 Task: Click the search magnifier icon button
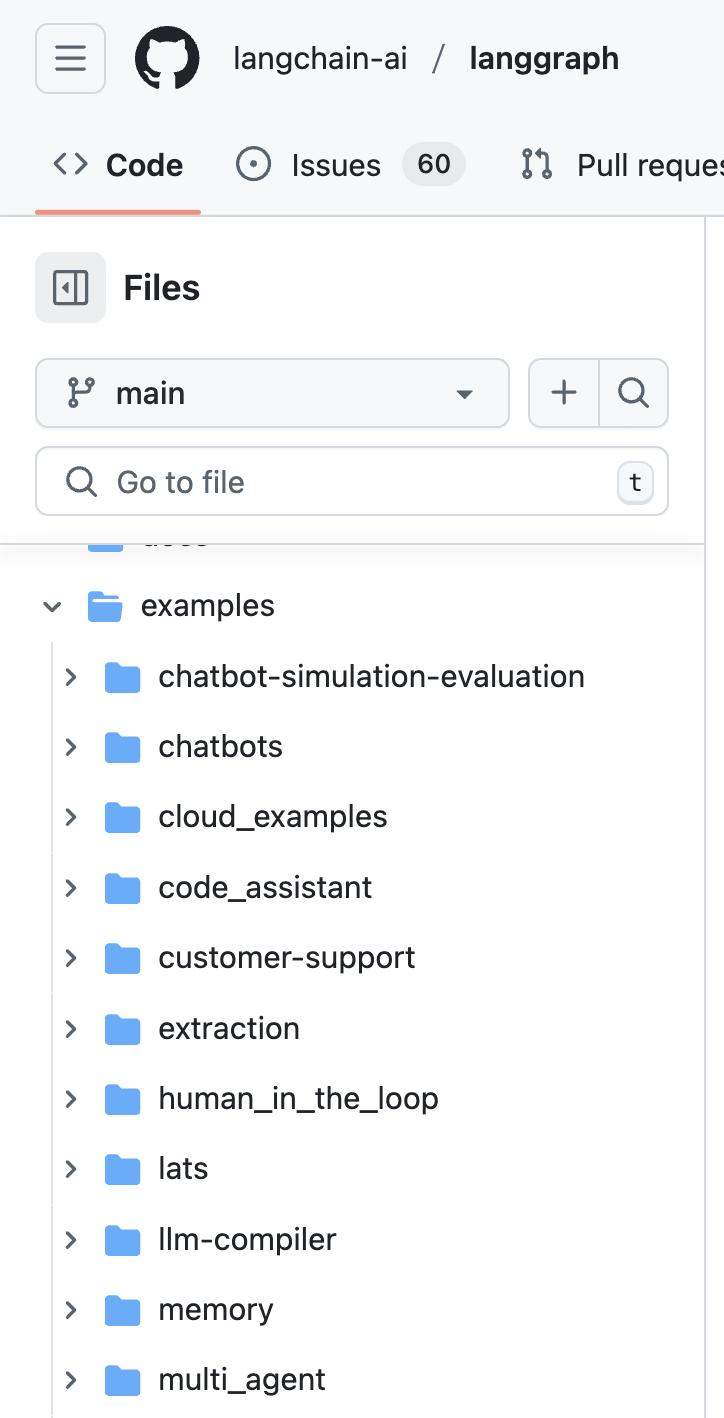point(633,393)
